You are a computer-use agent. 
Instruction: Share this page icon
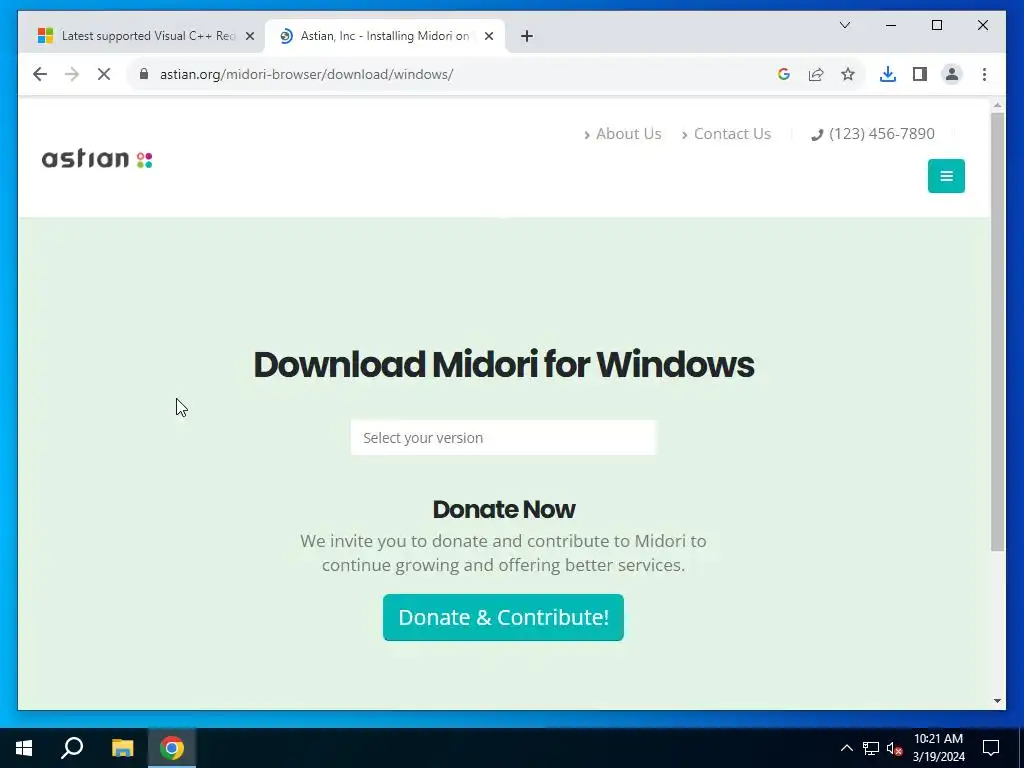pos(816,74)
